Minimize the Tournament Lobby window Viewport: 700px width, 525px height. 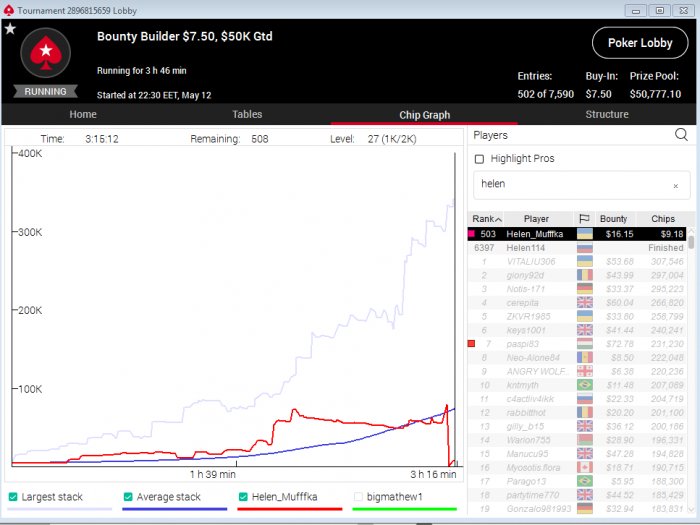(x=637, y=10)
